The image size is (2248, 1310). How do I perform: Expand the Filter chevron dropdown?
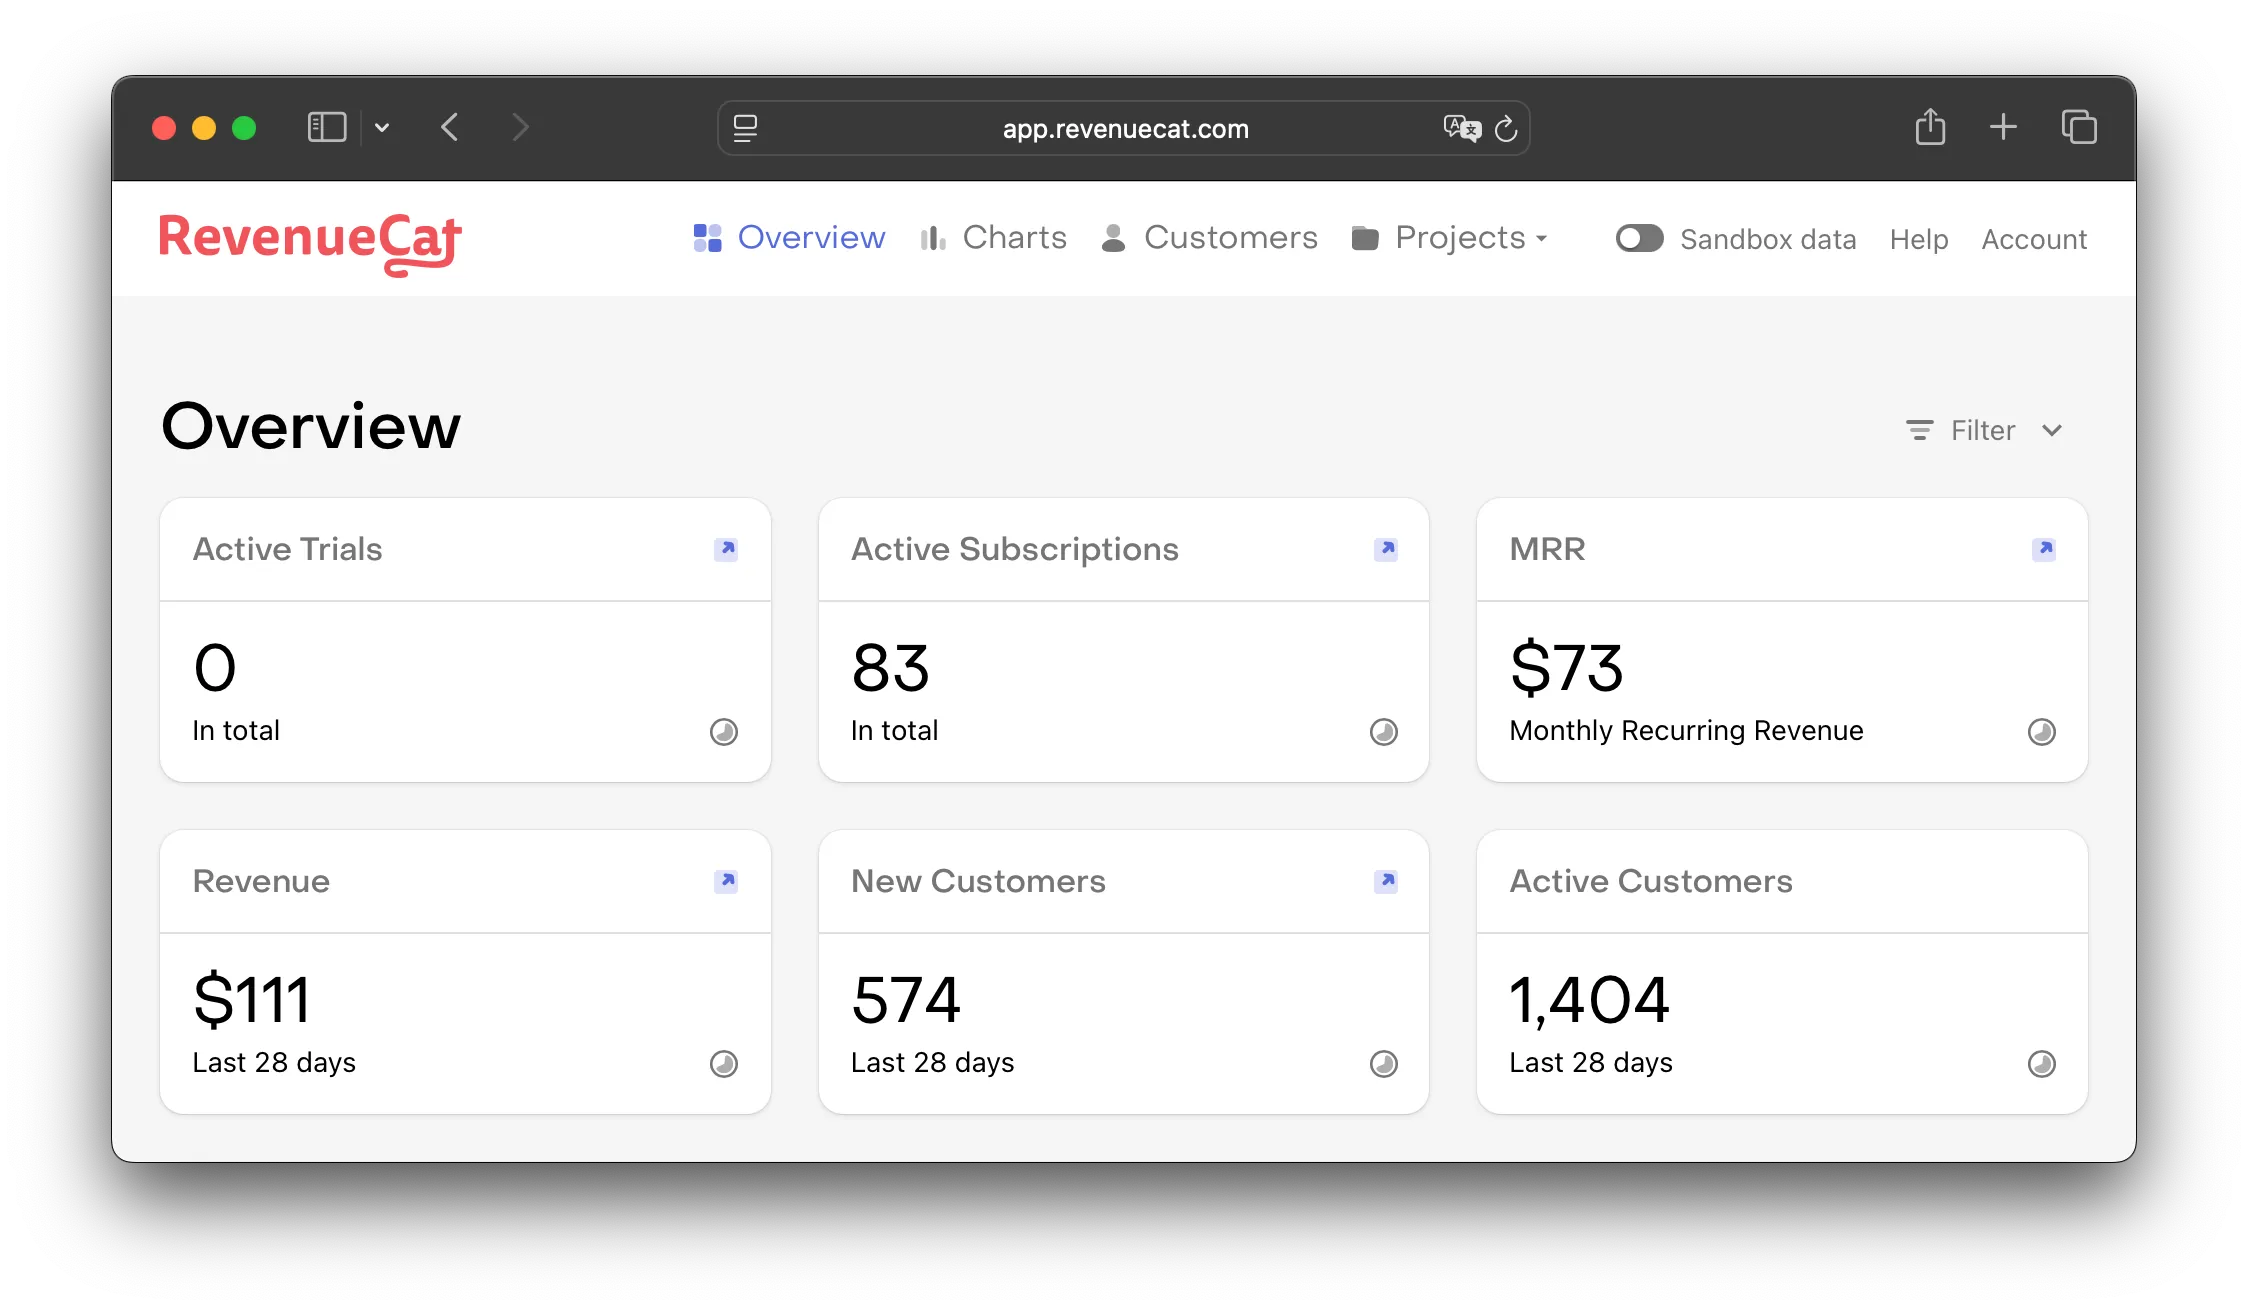click(x=2052, y=431)
